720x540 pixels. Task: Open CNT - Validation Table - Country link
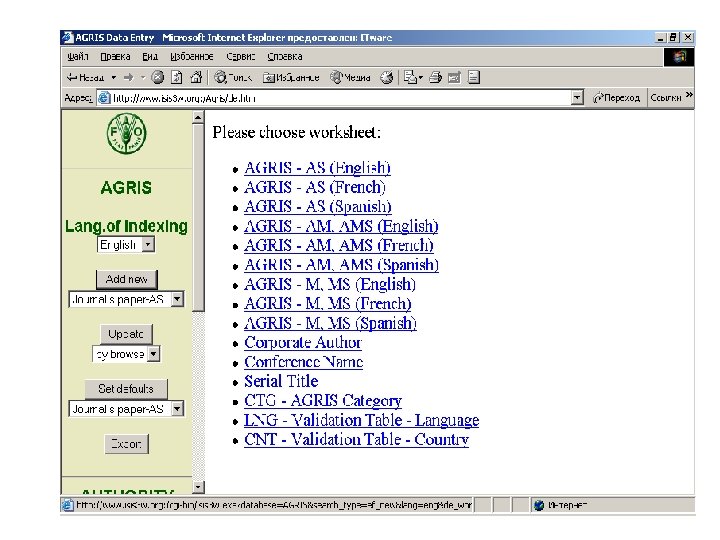tap(356, 439)
